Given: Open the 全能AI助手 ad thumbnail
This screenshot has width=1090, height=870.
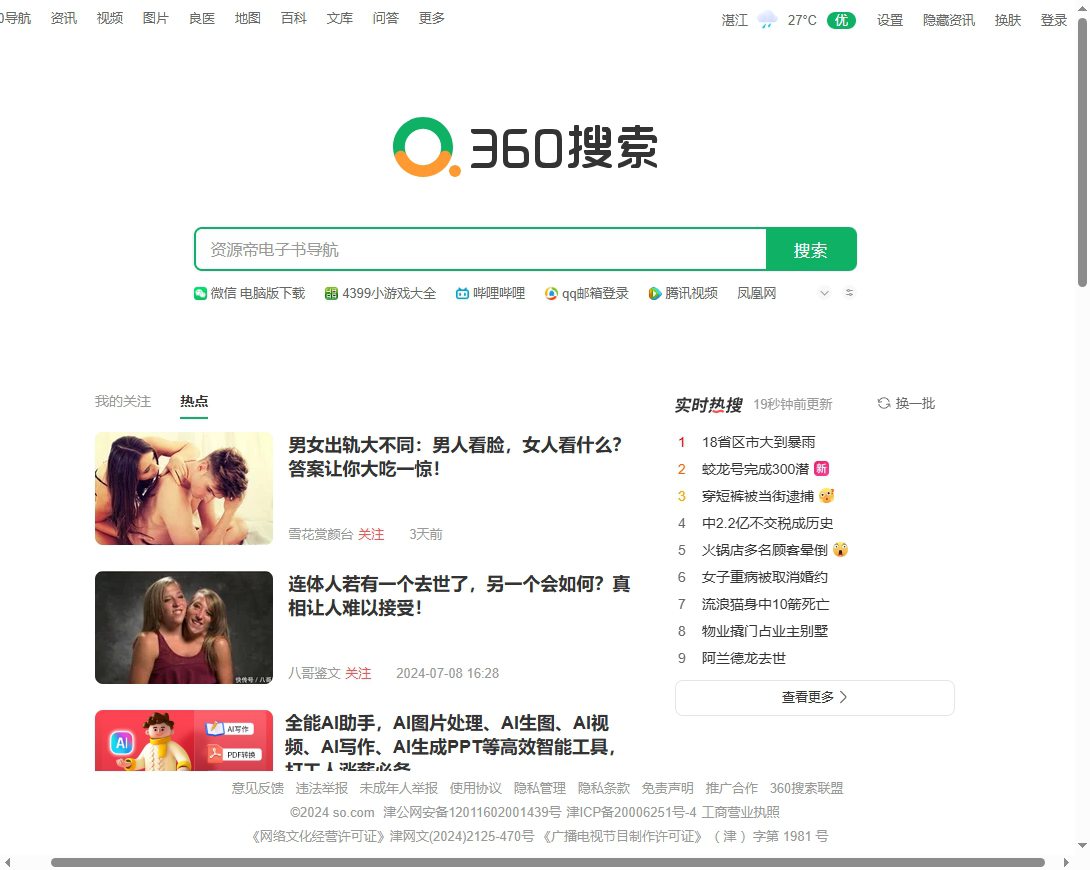Looking at the screenshot, I should (x=184, y=740).
